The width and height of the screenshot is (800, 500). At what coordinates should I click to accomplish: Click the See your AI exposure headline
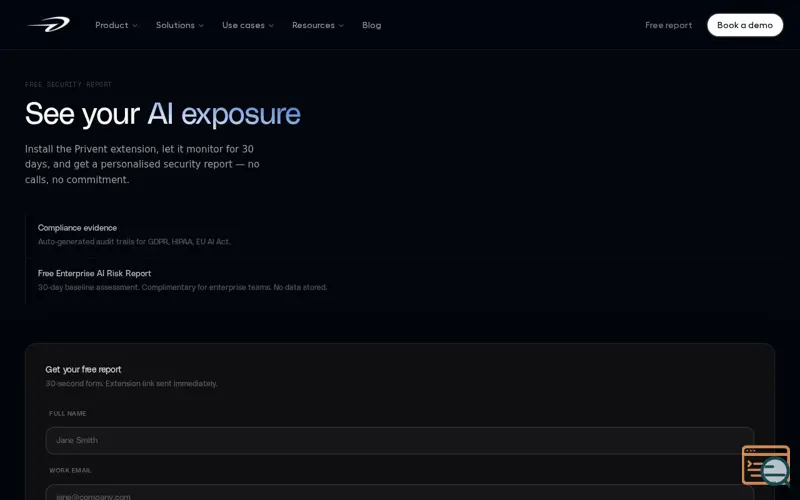pyautogui.click(x=163, y=113)
